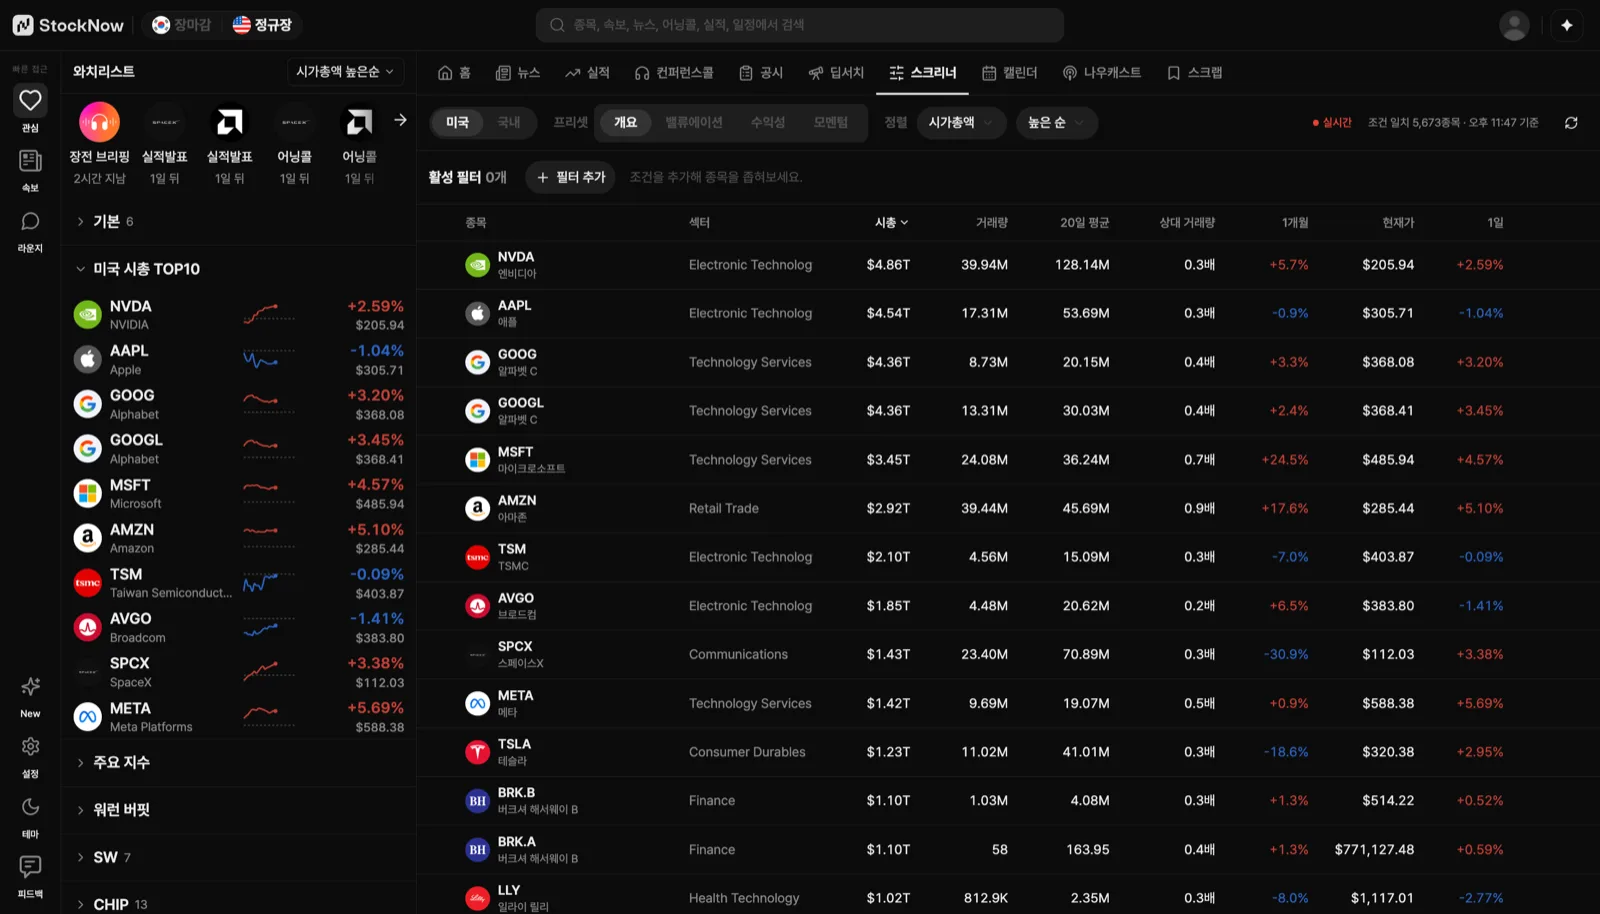
Task: Select the 개요 preset
Action: (x=625, y=122)
